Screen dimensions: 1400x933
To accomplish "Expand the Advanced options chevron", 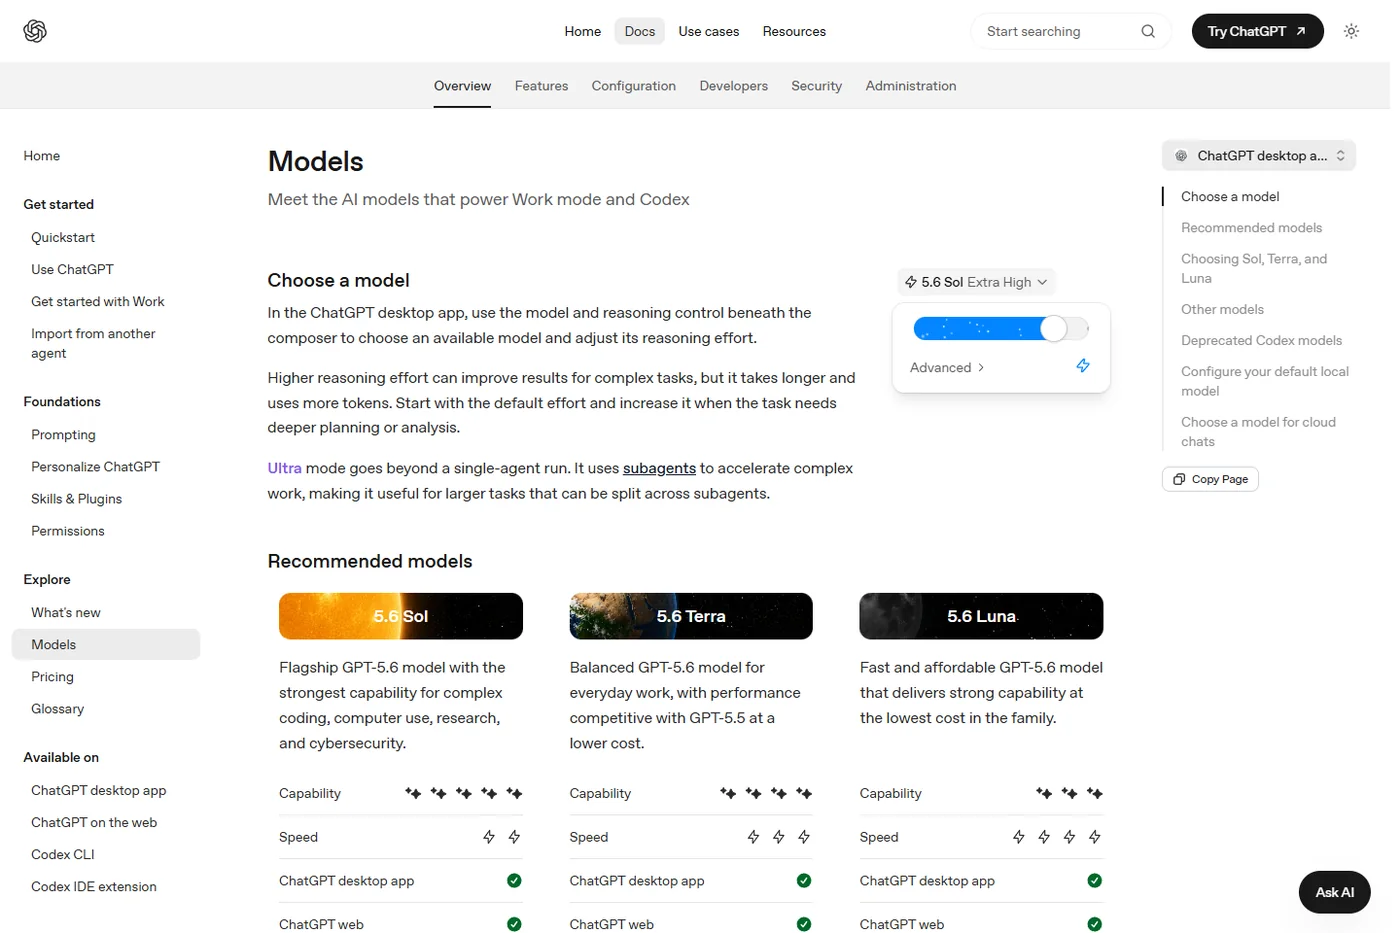I will 981,368.
